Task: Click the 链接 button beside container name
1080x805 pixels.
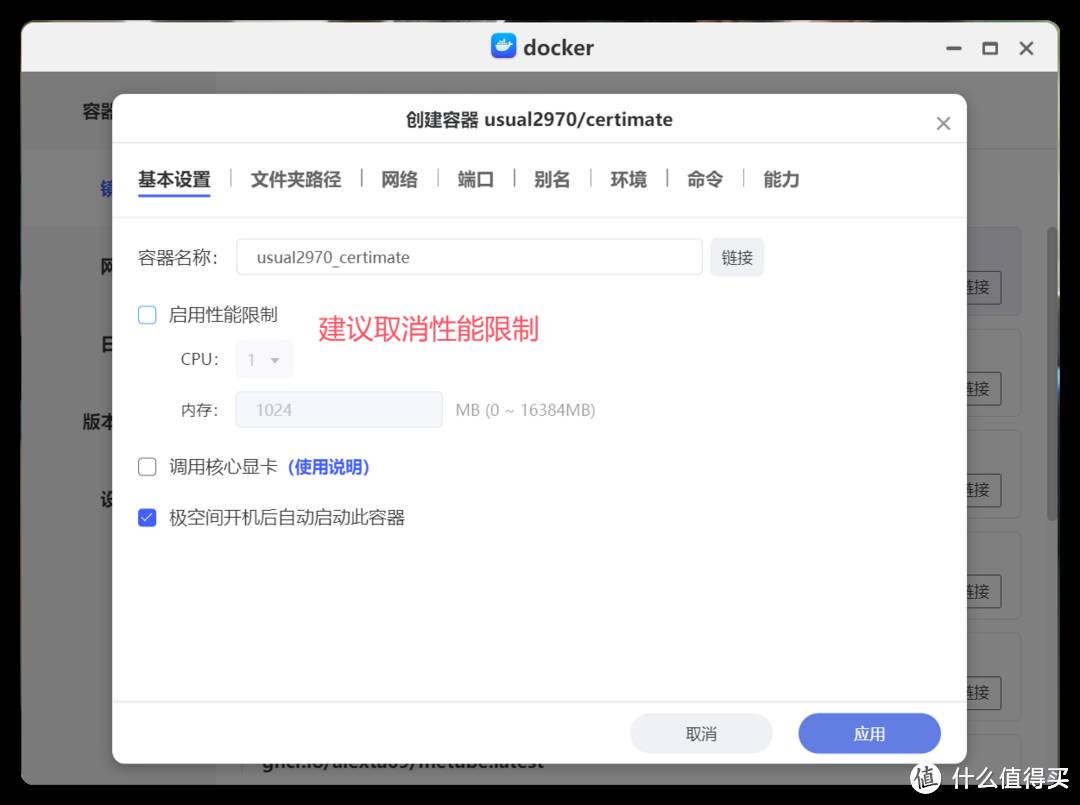Action: coord(737,258)
